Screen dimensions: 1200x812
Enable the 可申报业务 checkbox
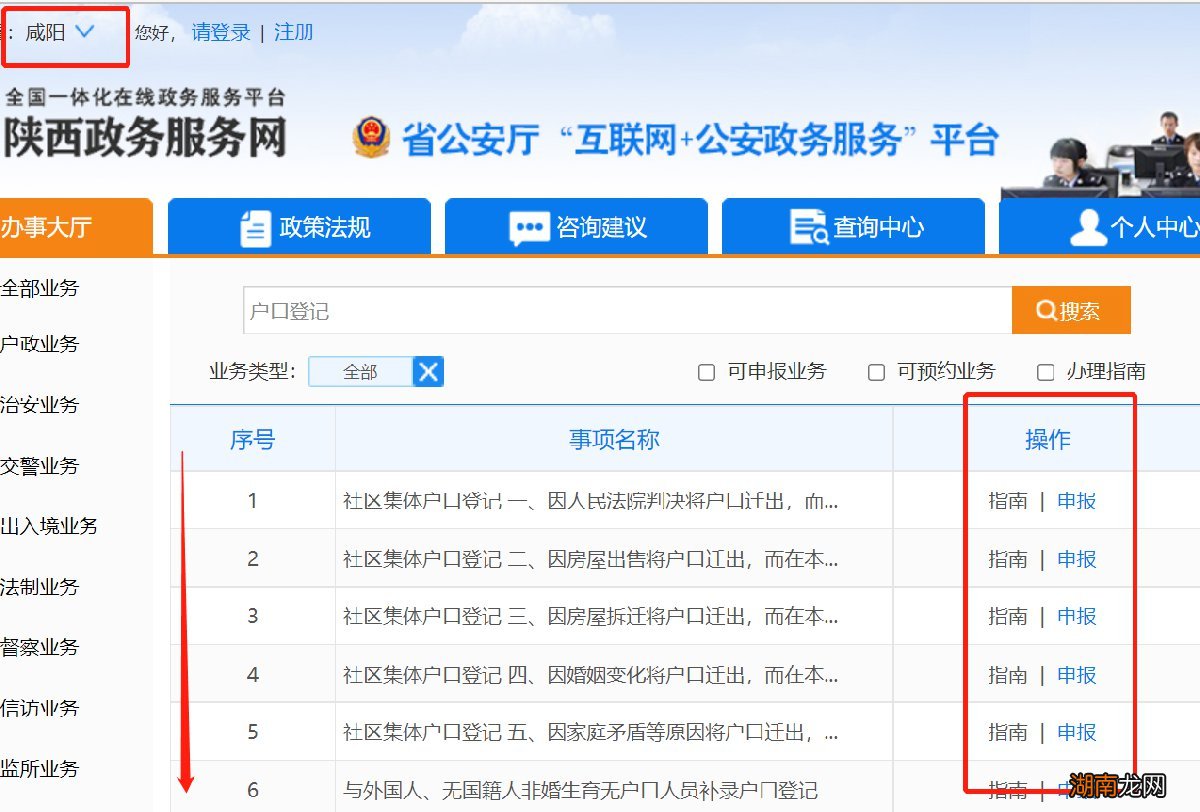pyautogui.click(x=705, y=371)
